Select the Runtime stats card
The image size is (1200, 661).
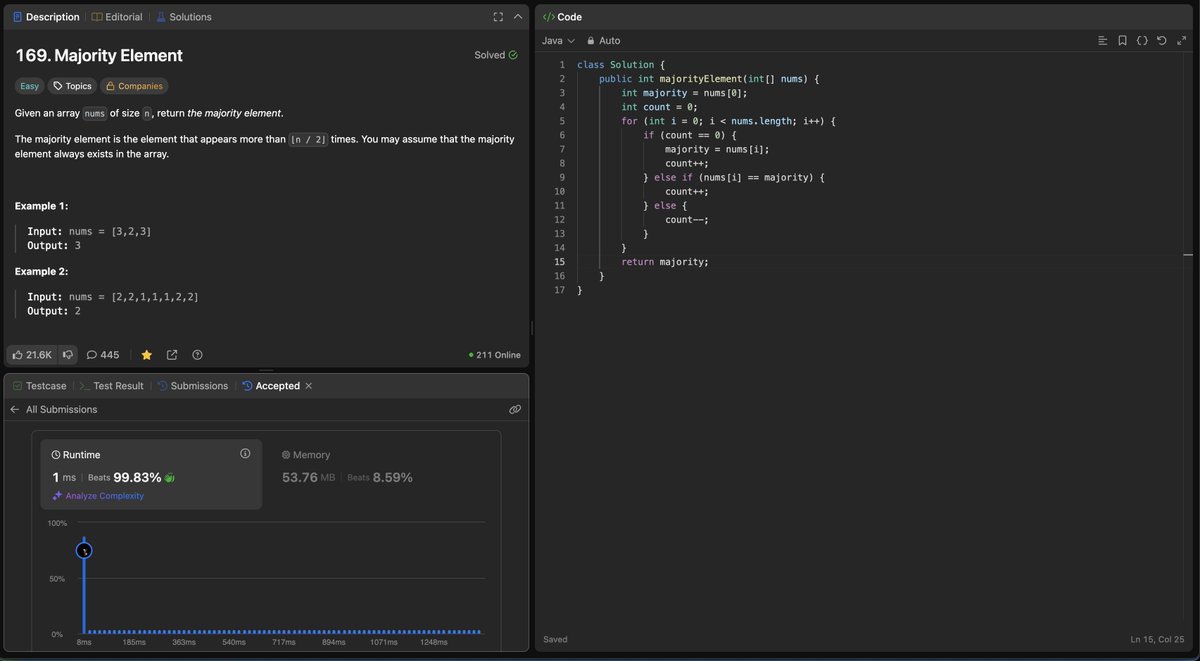click(151, 474)
